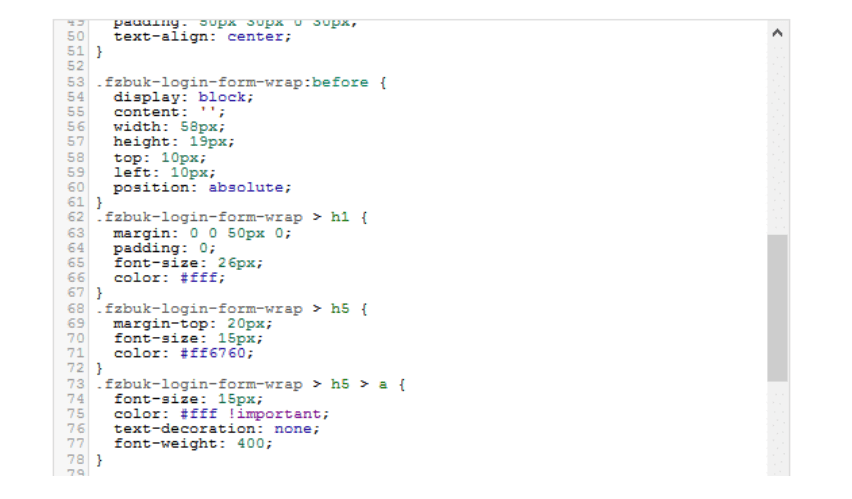Click the '.fzbuk-login-form-wrap > h5 {' selector line
852x499 pixels.
coord(232,309)
